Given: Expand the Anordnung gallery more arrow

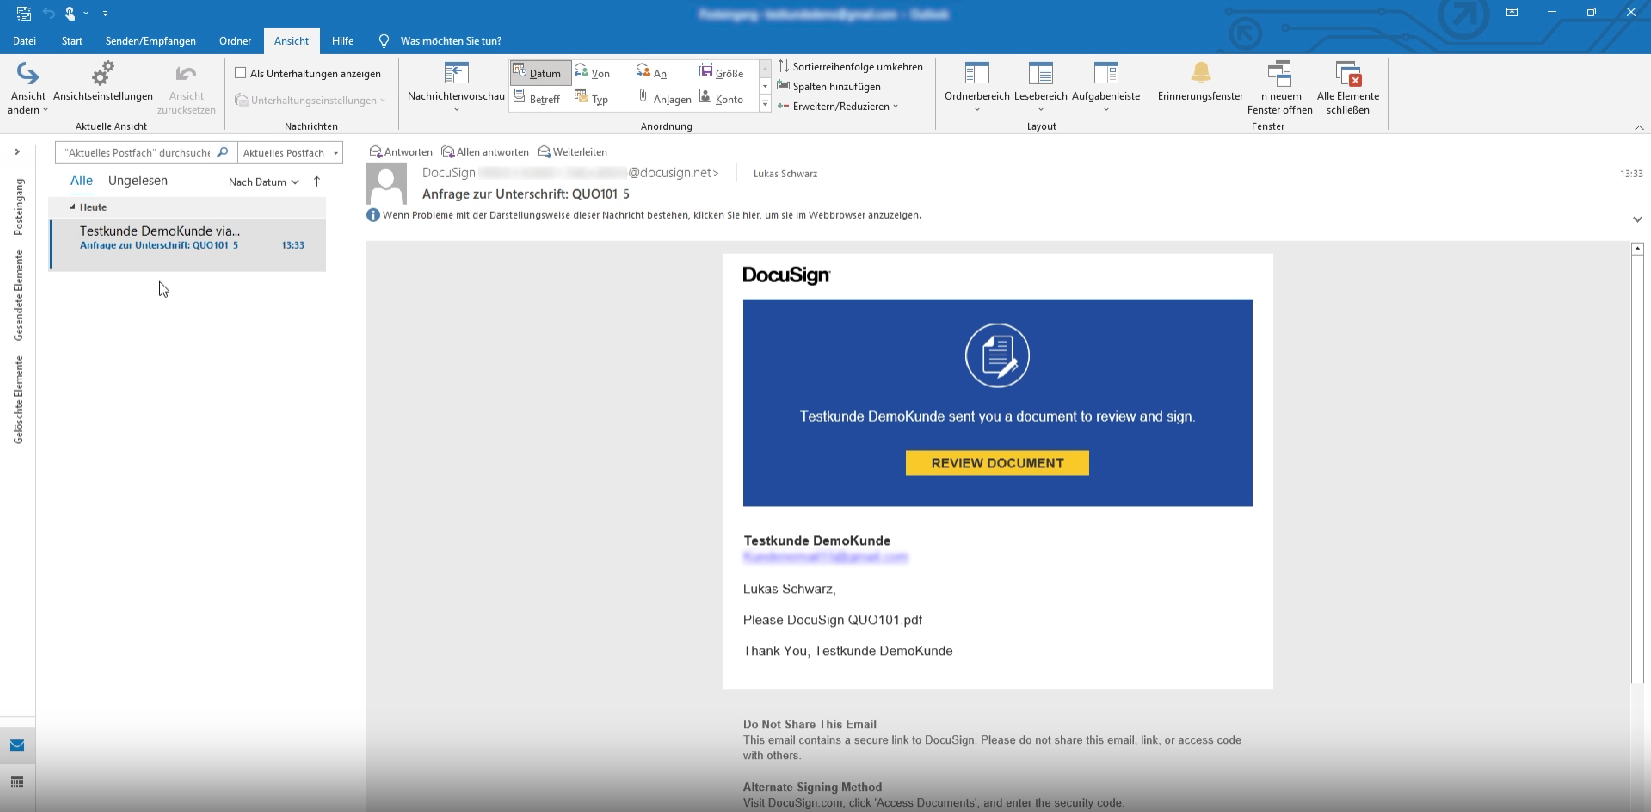Looking at the screenshot, I should [765, 104].
